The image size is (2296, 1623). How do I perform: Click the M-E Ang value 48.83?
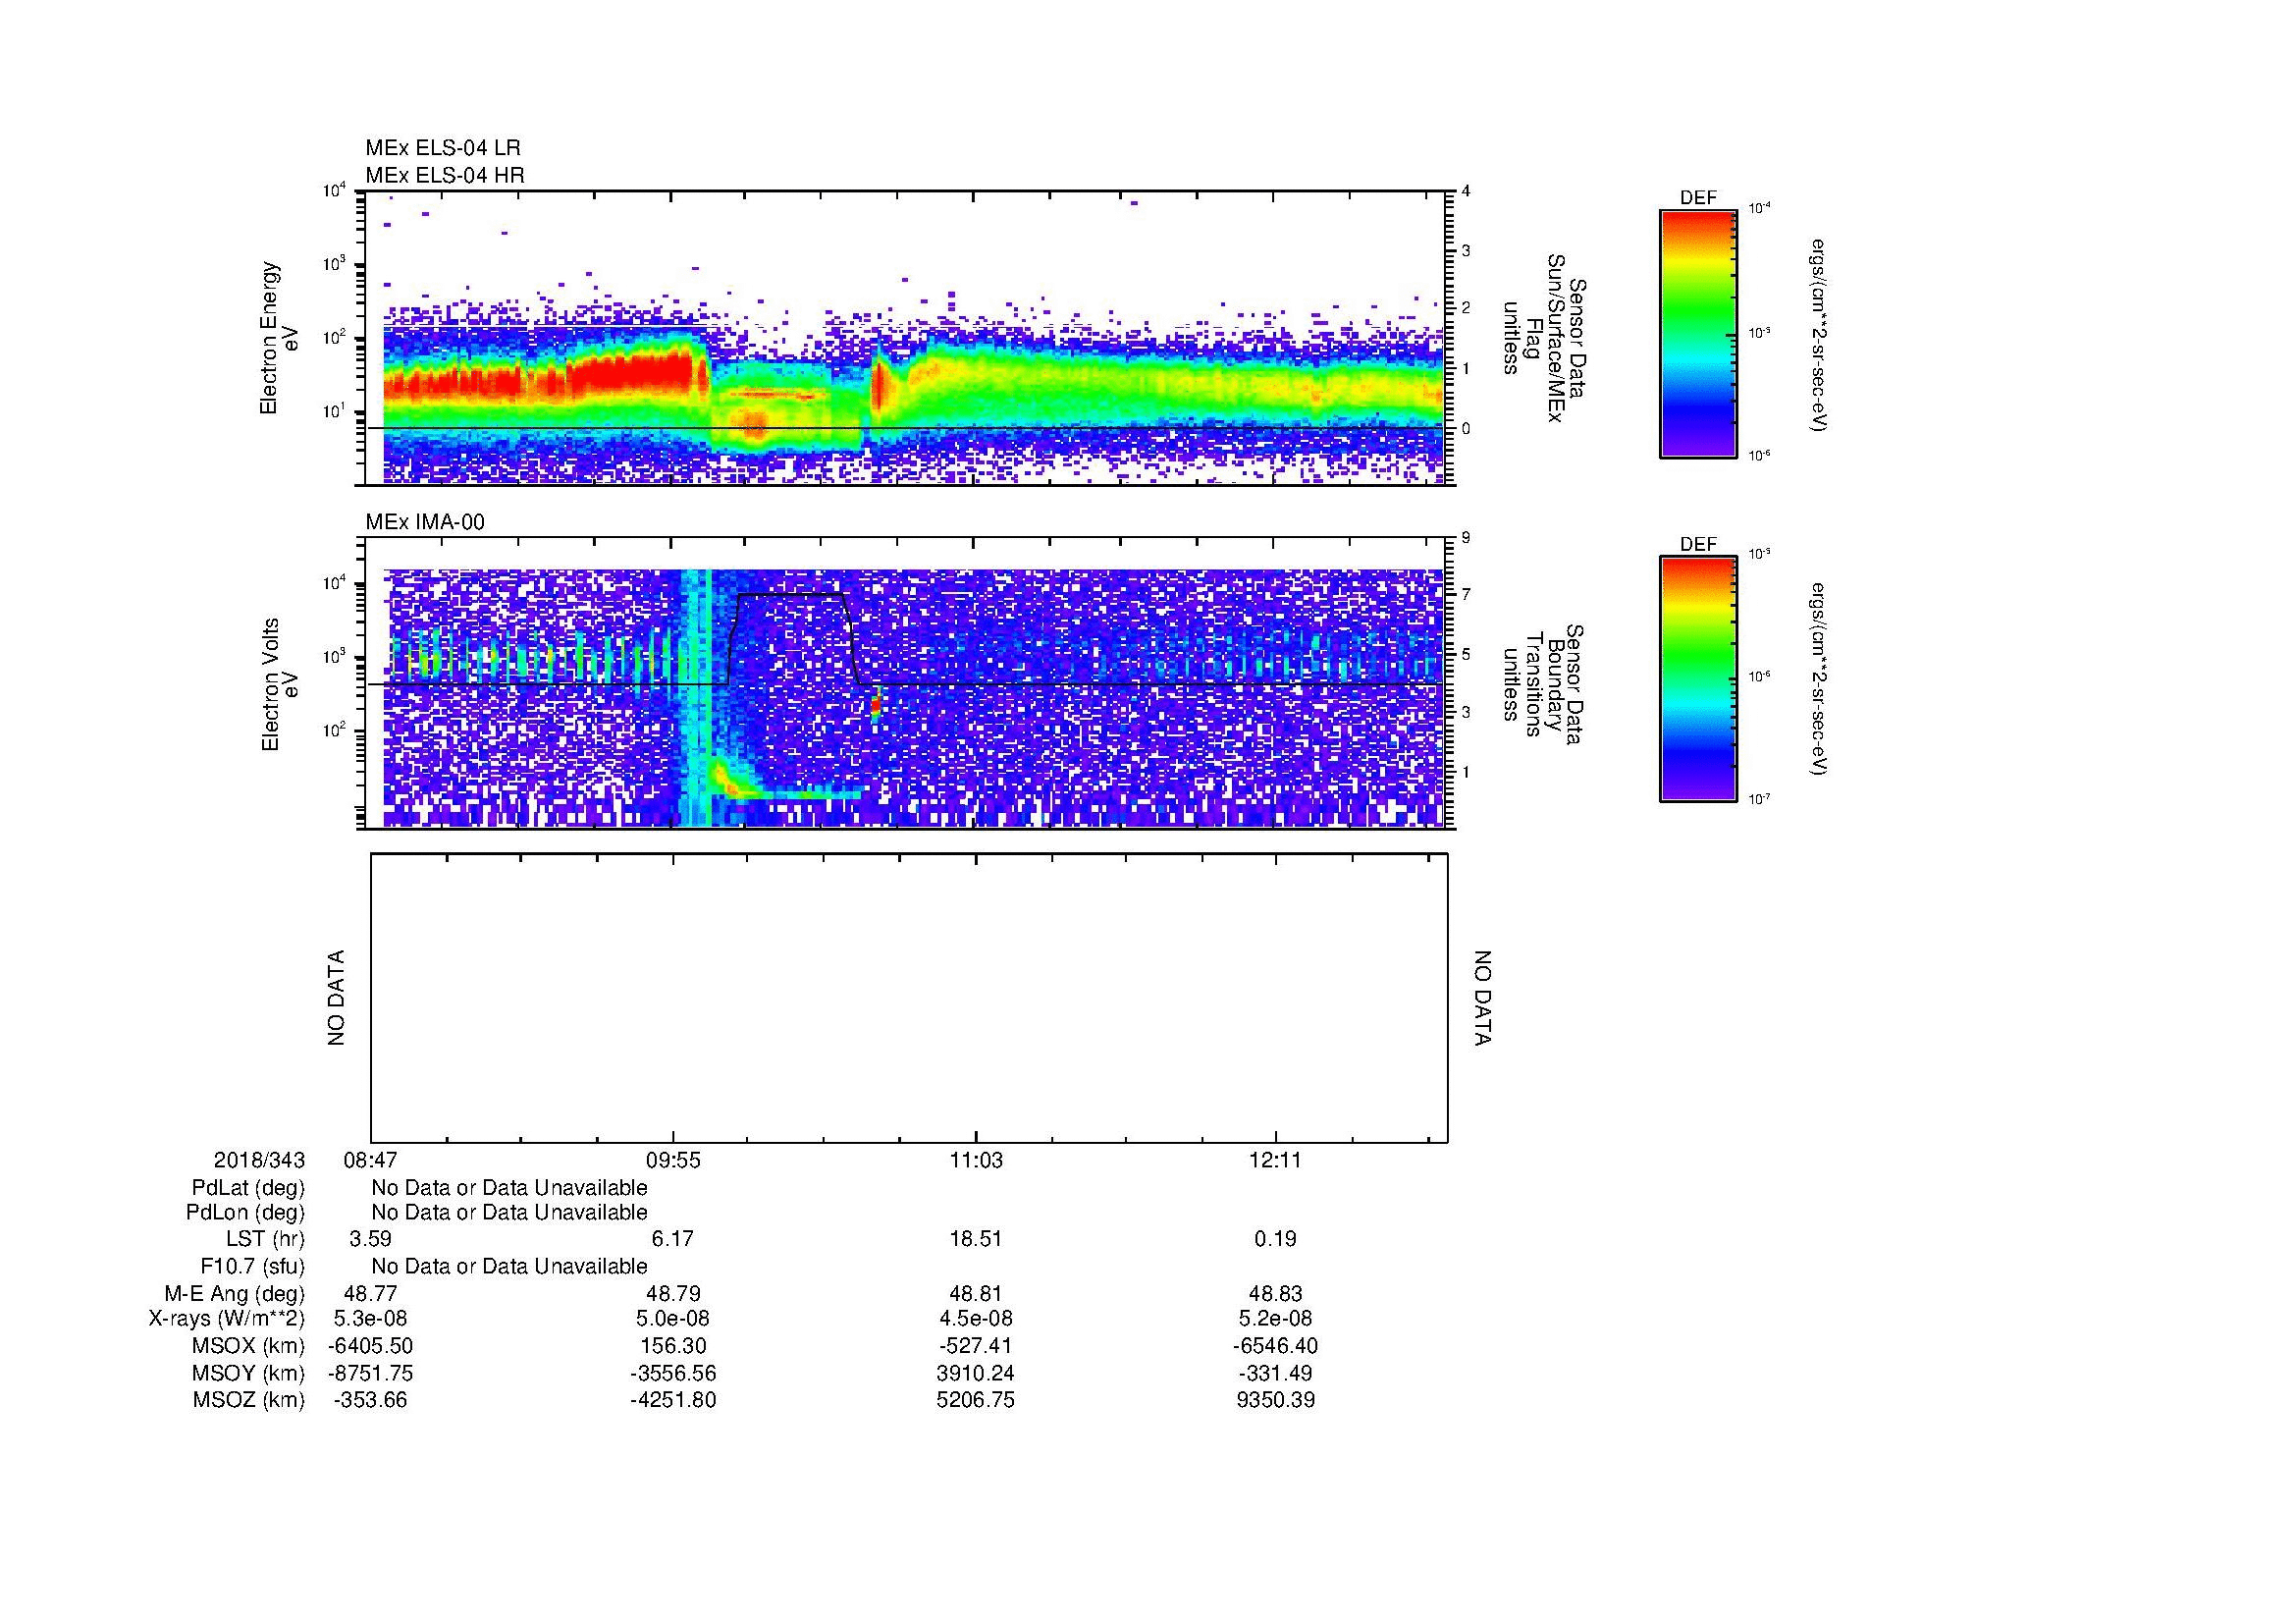coord(1276,1293)
